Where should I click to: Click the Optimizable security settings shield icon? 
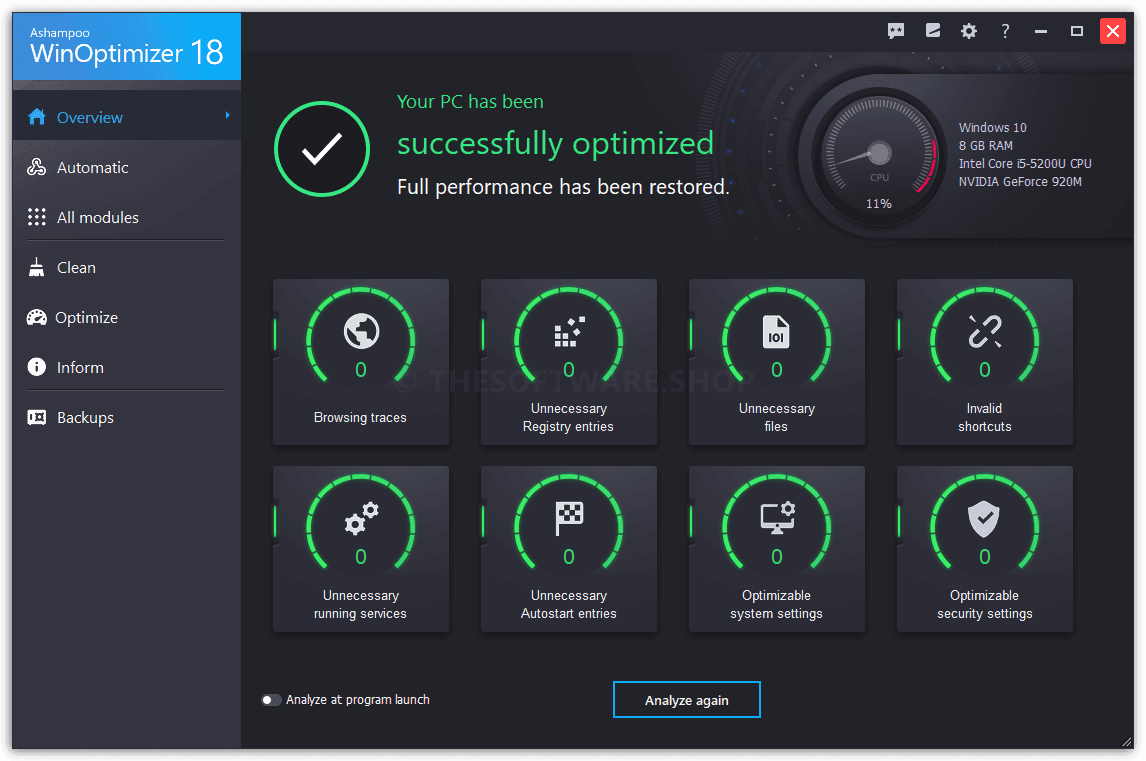984,521
